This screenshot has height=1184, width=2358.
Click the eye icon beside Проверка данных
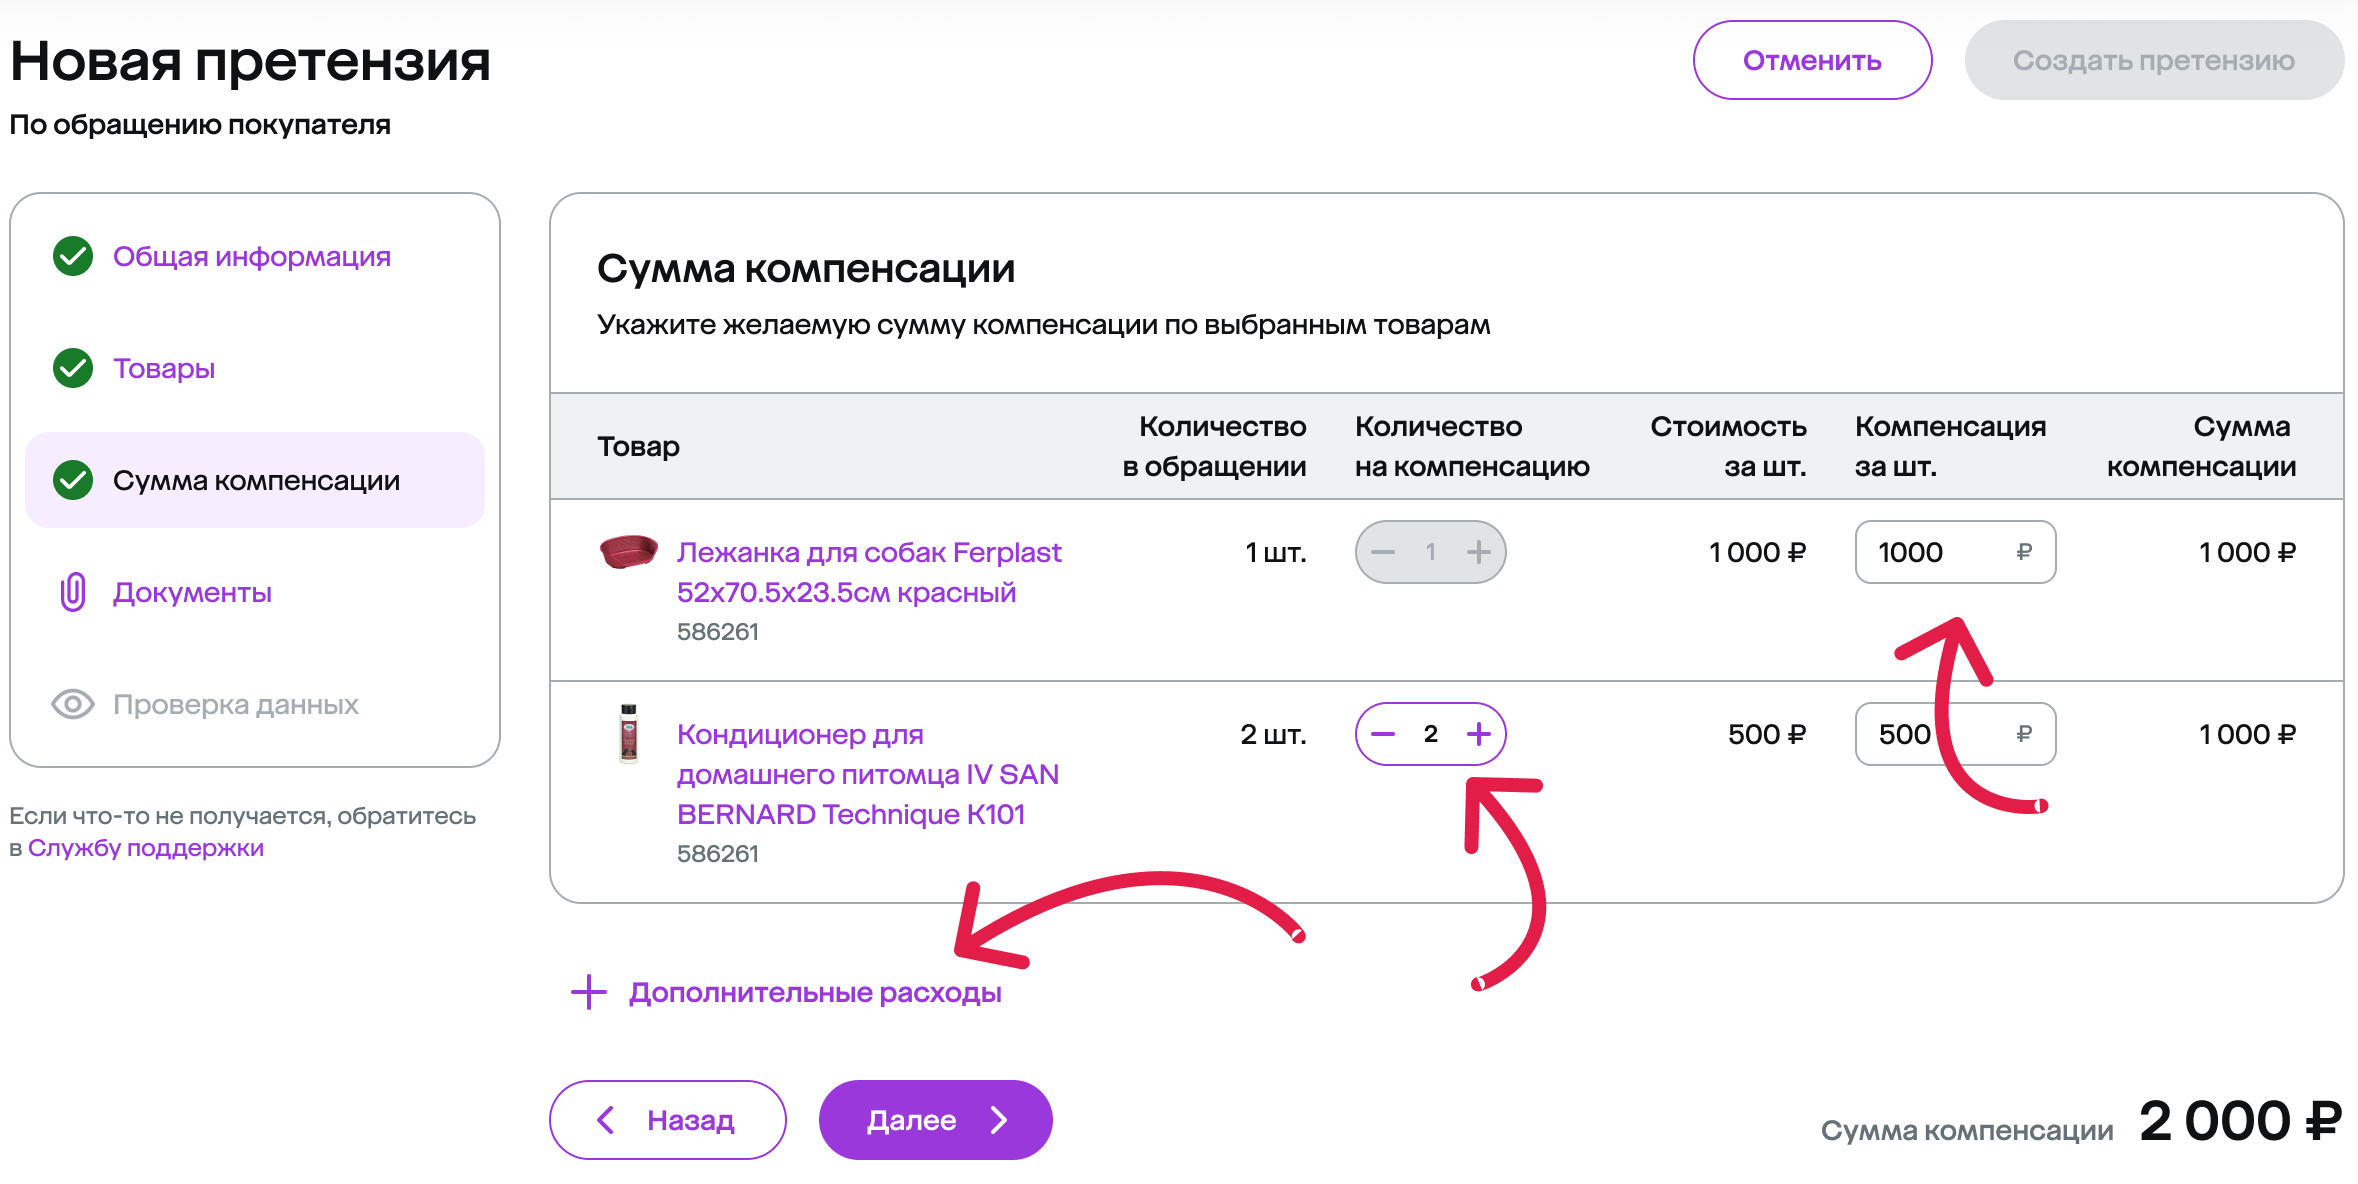(73, 704)
